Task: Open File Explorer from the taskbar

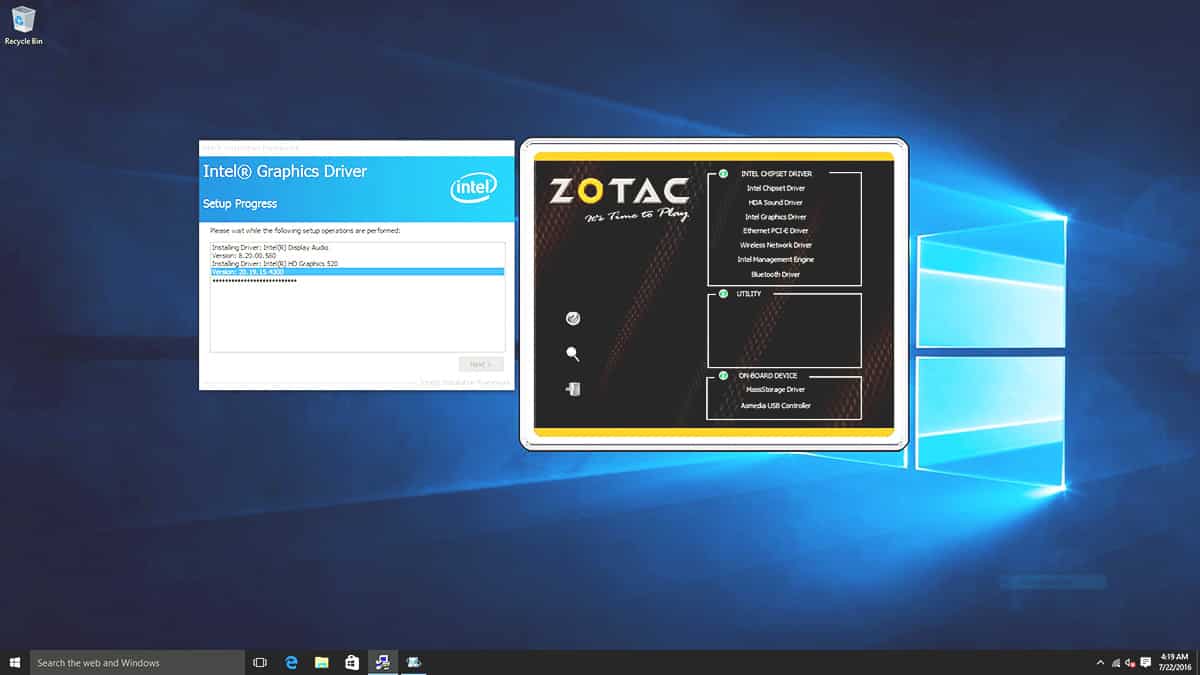Action: click(x=322, y=662)
